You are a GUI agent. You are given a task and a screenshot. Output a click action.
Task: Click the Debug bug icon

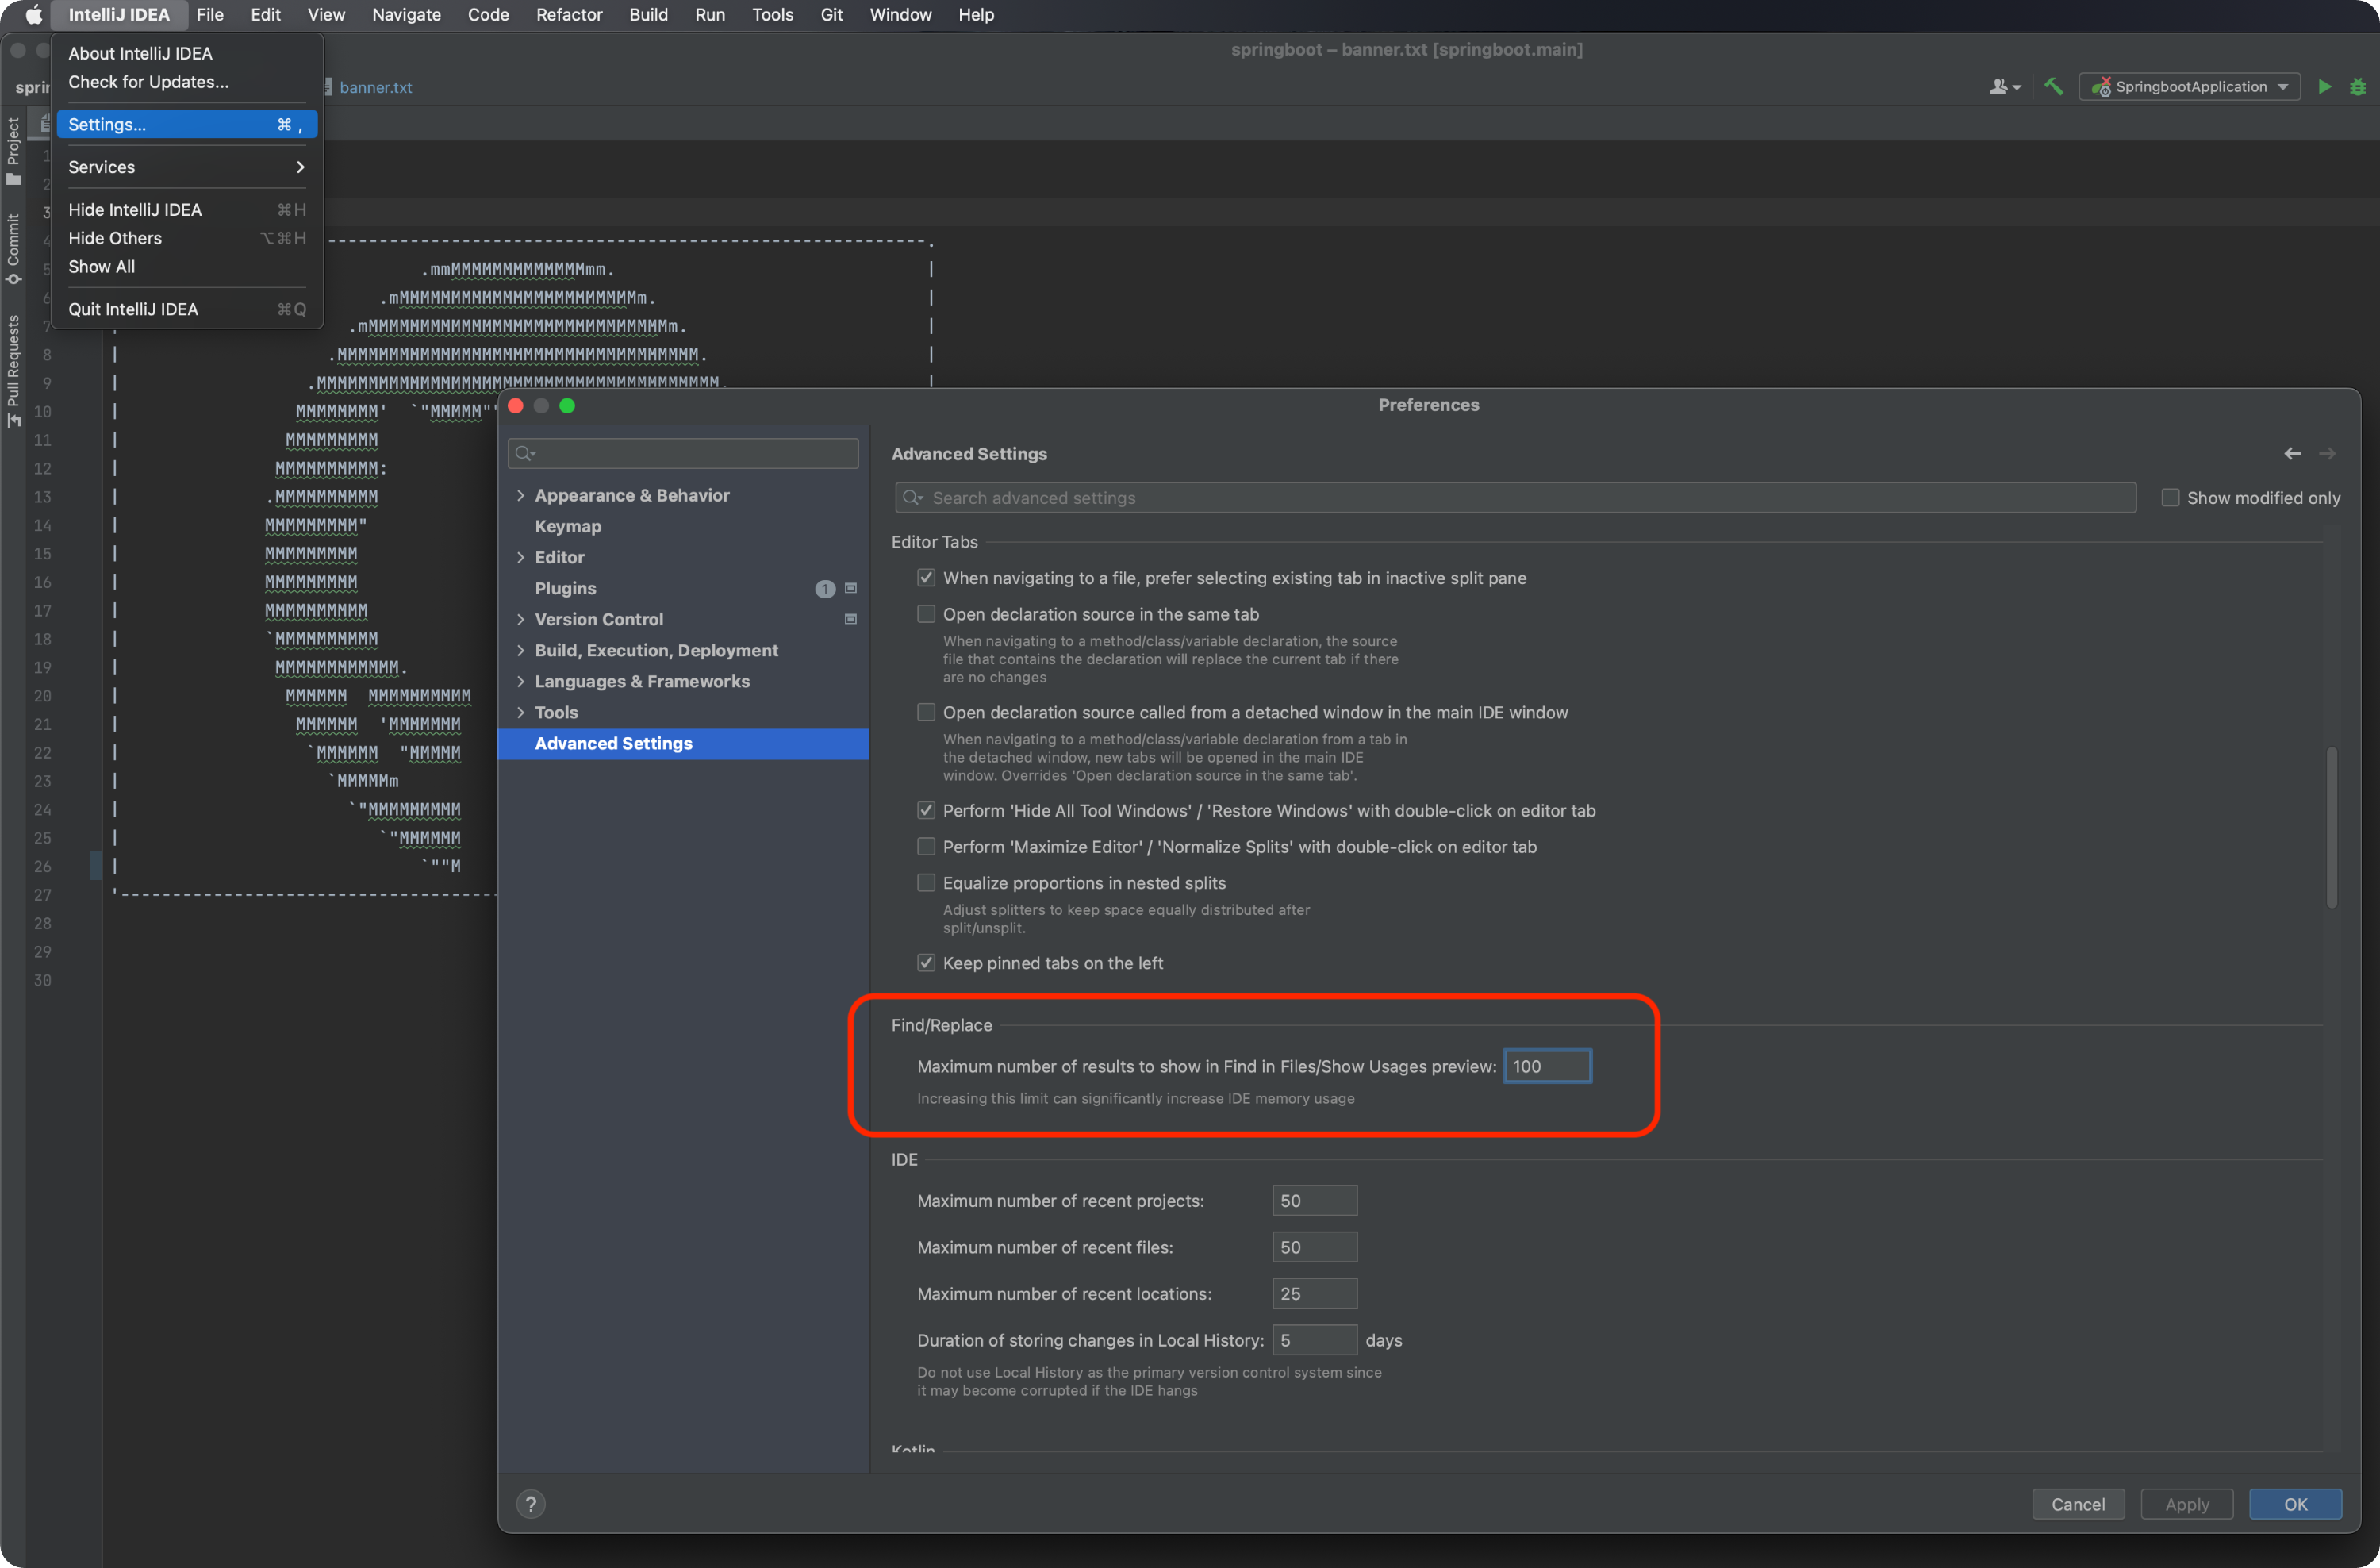(2357, 87)
